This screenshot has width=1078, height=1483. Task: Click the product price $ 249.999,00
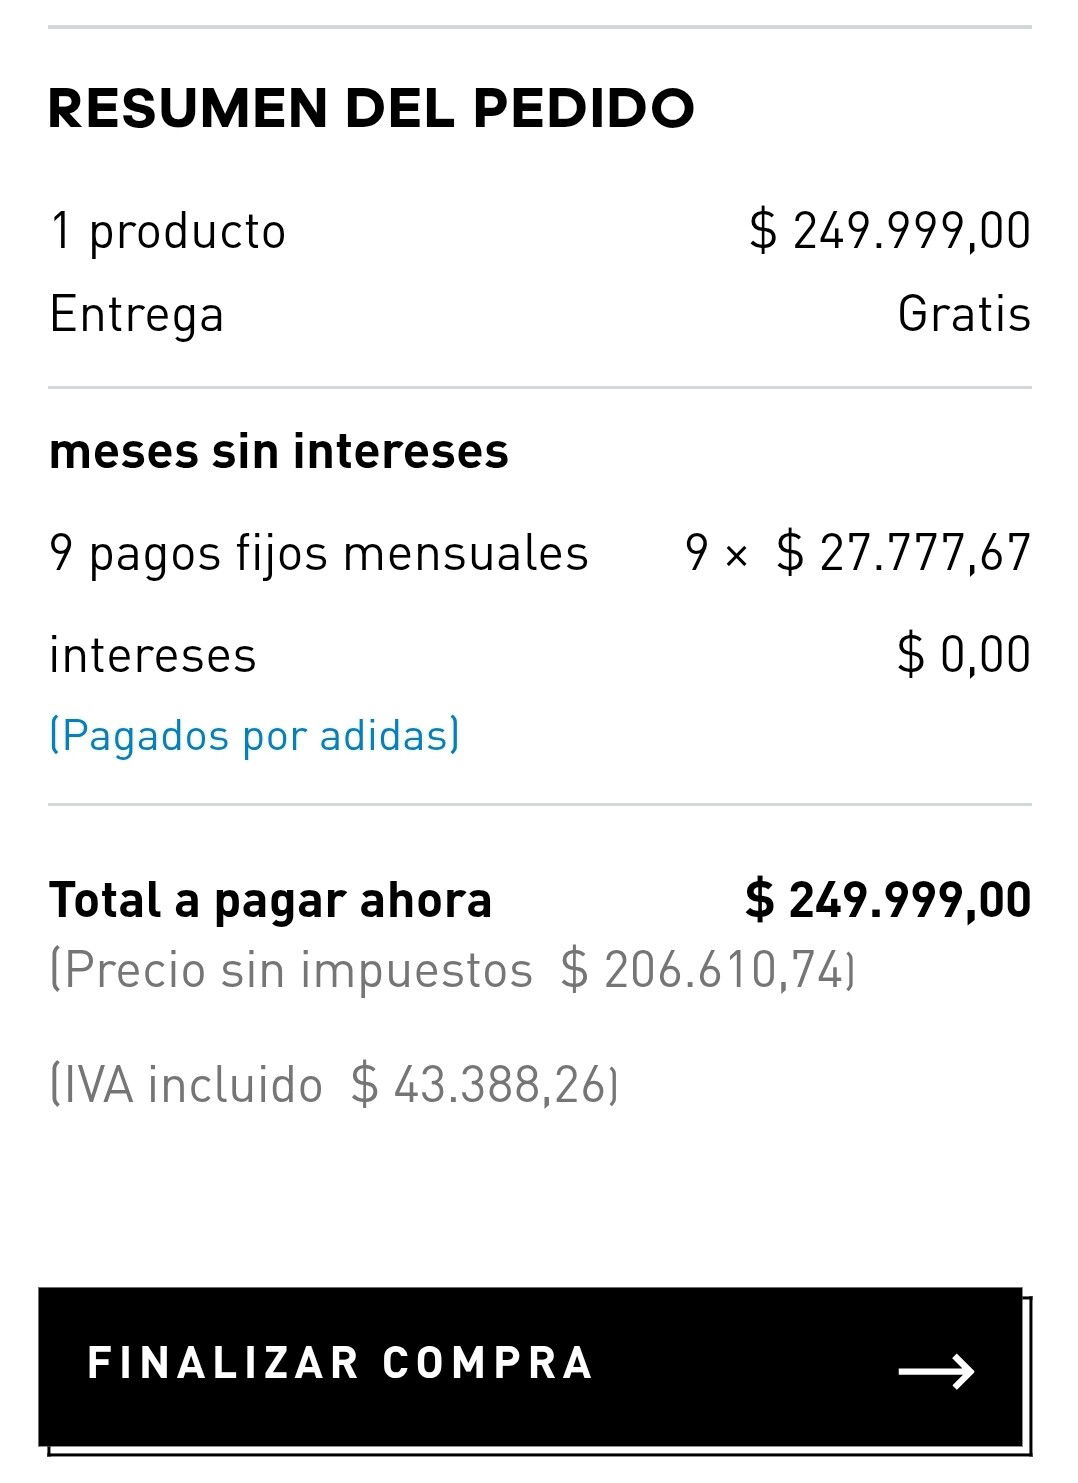890,231
